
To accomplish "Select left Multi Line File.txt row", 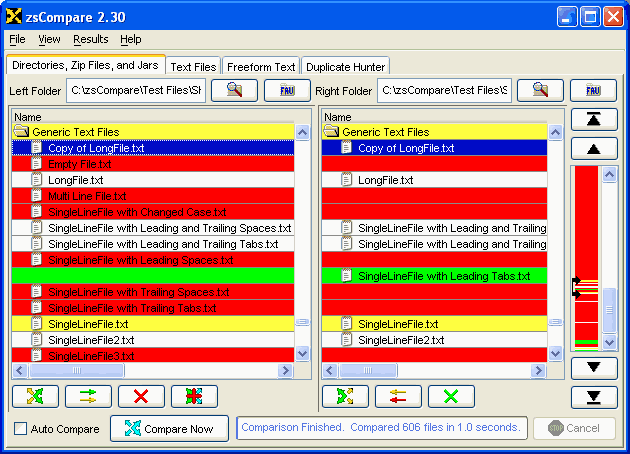I will pos(153,196).
